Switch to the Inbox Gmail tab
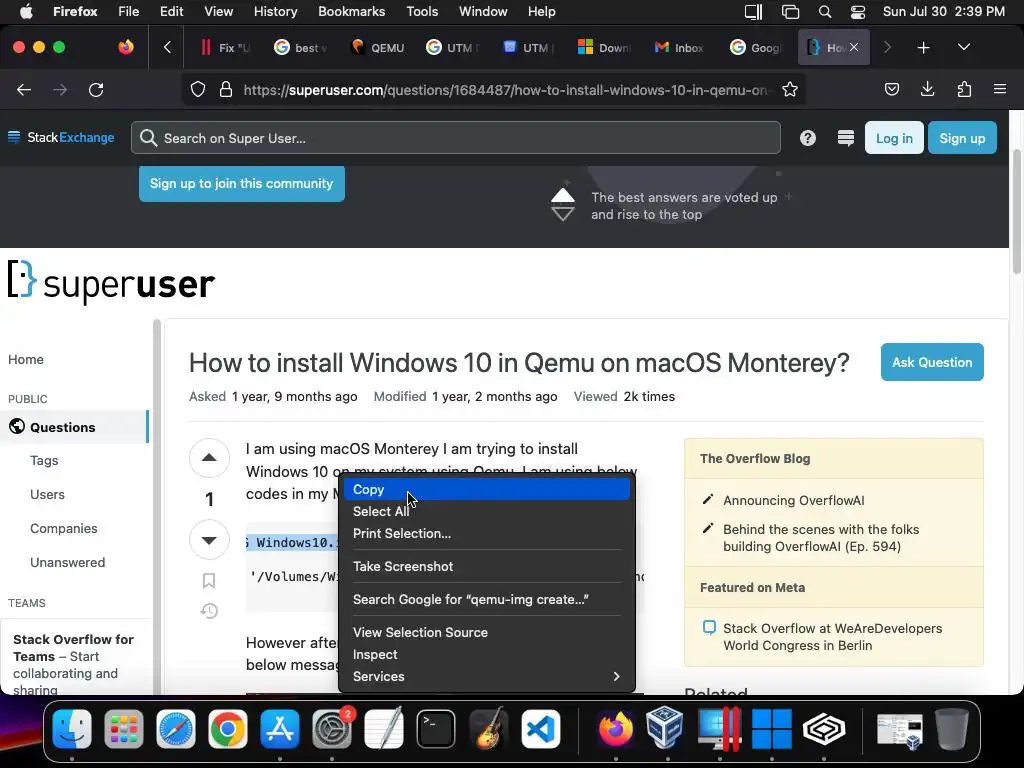Image resolution: width=1024 pixels, height=768 pixels. point(679,48)
